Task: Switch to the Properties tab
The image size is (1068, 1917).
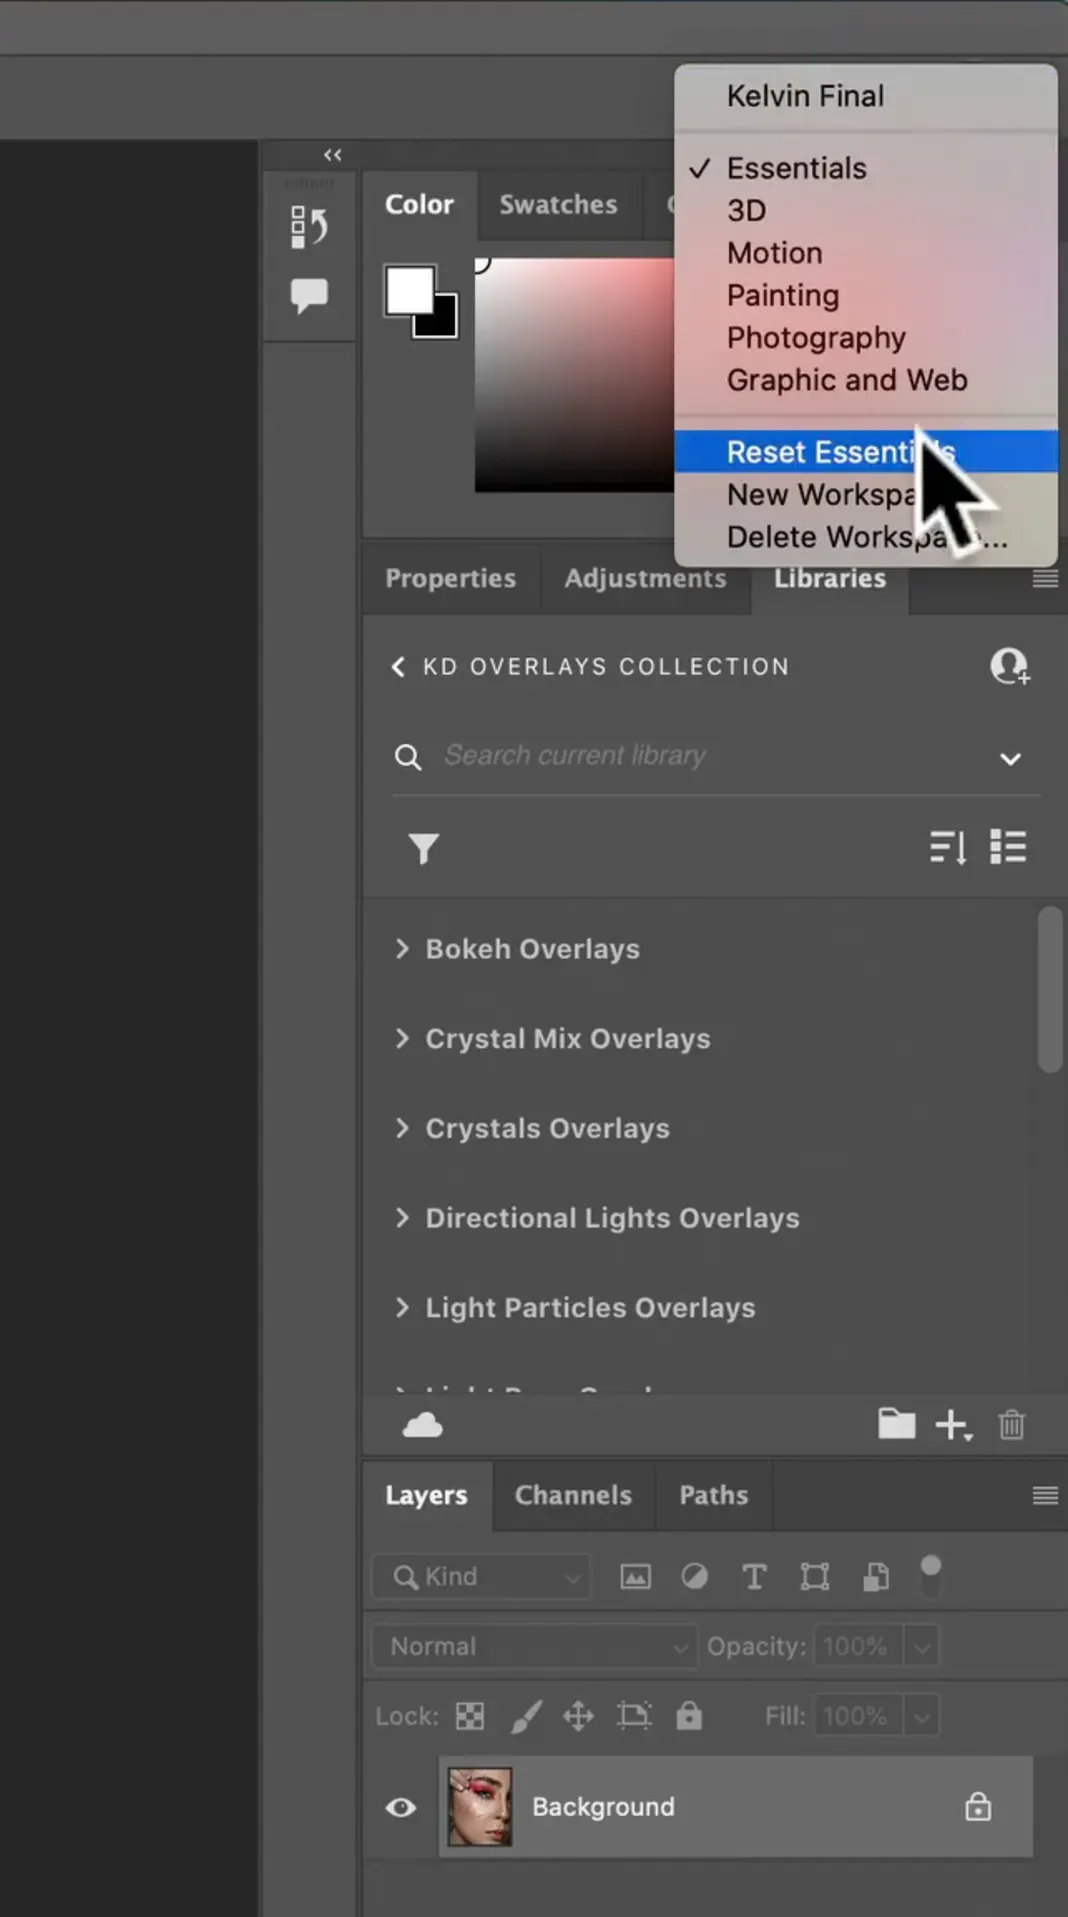Action: click(x=451, y=579)
